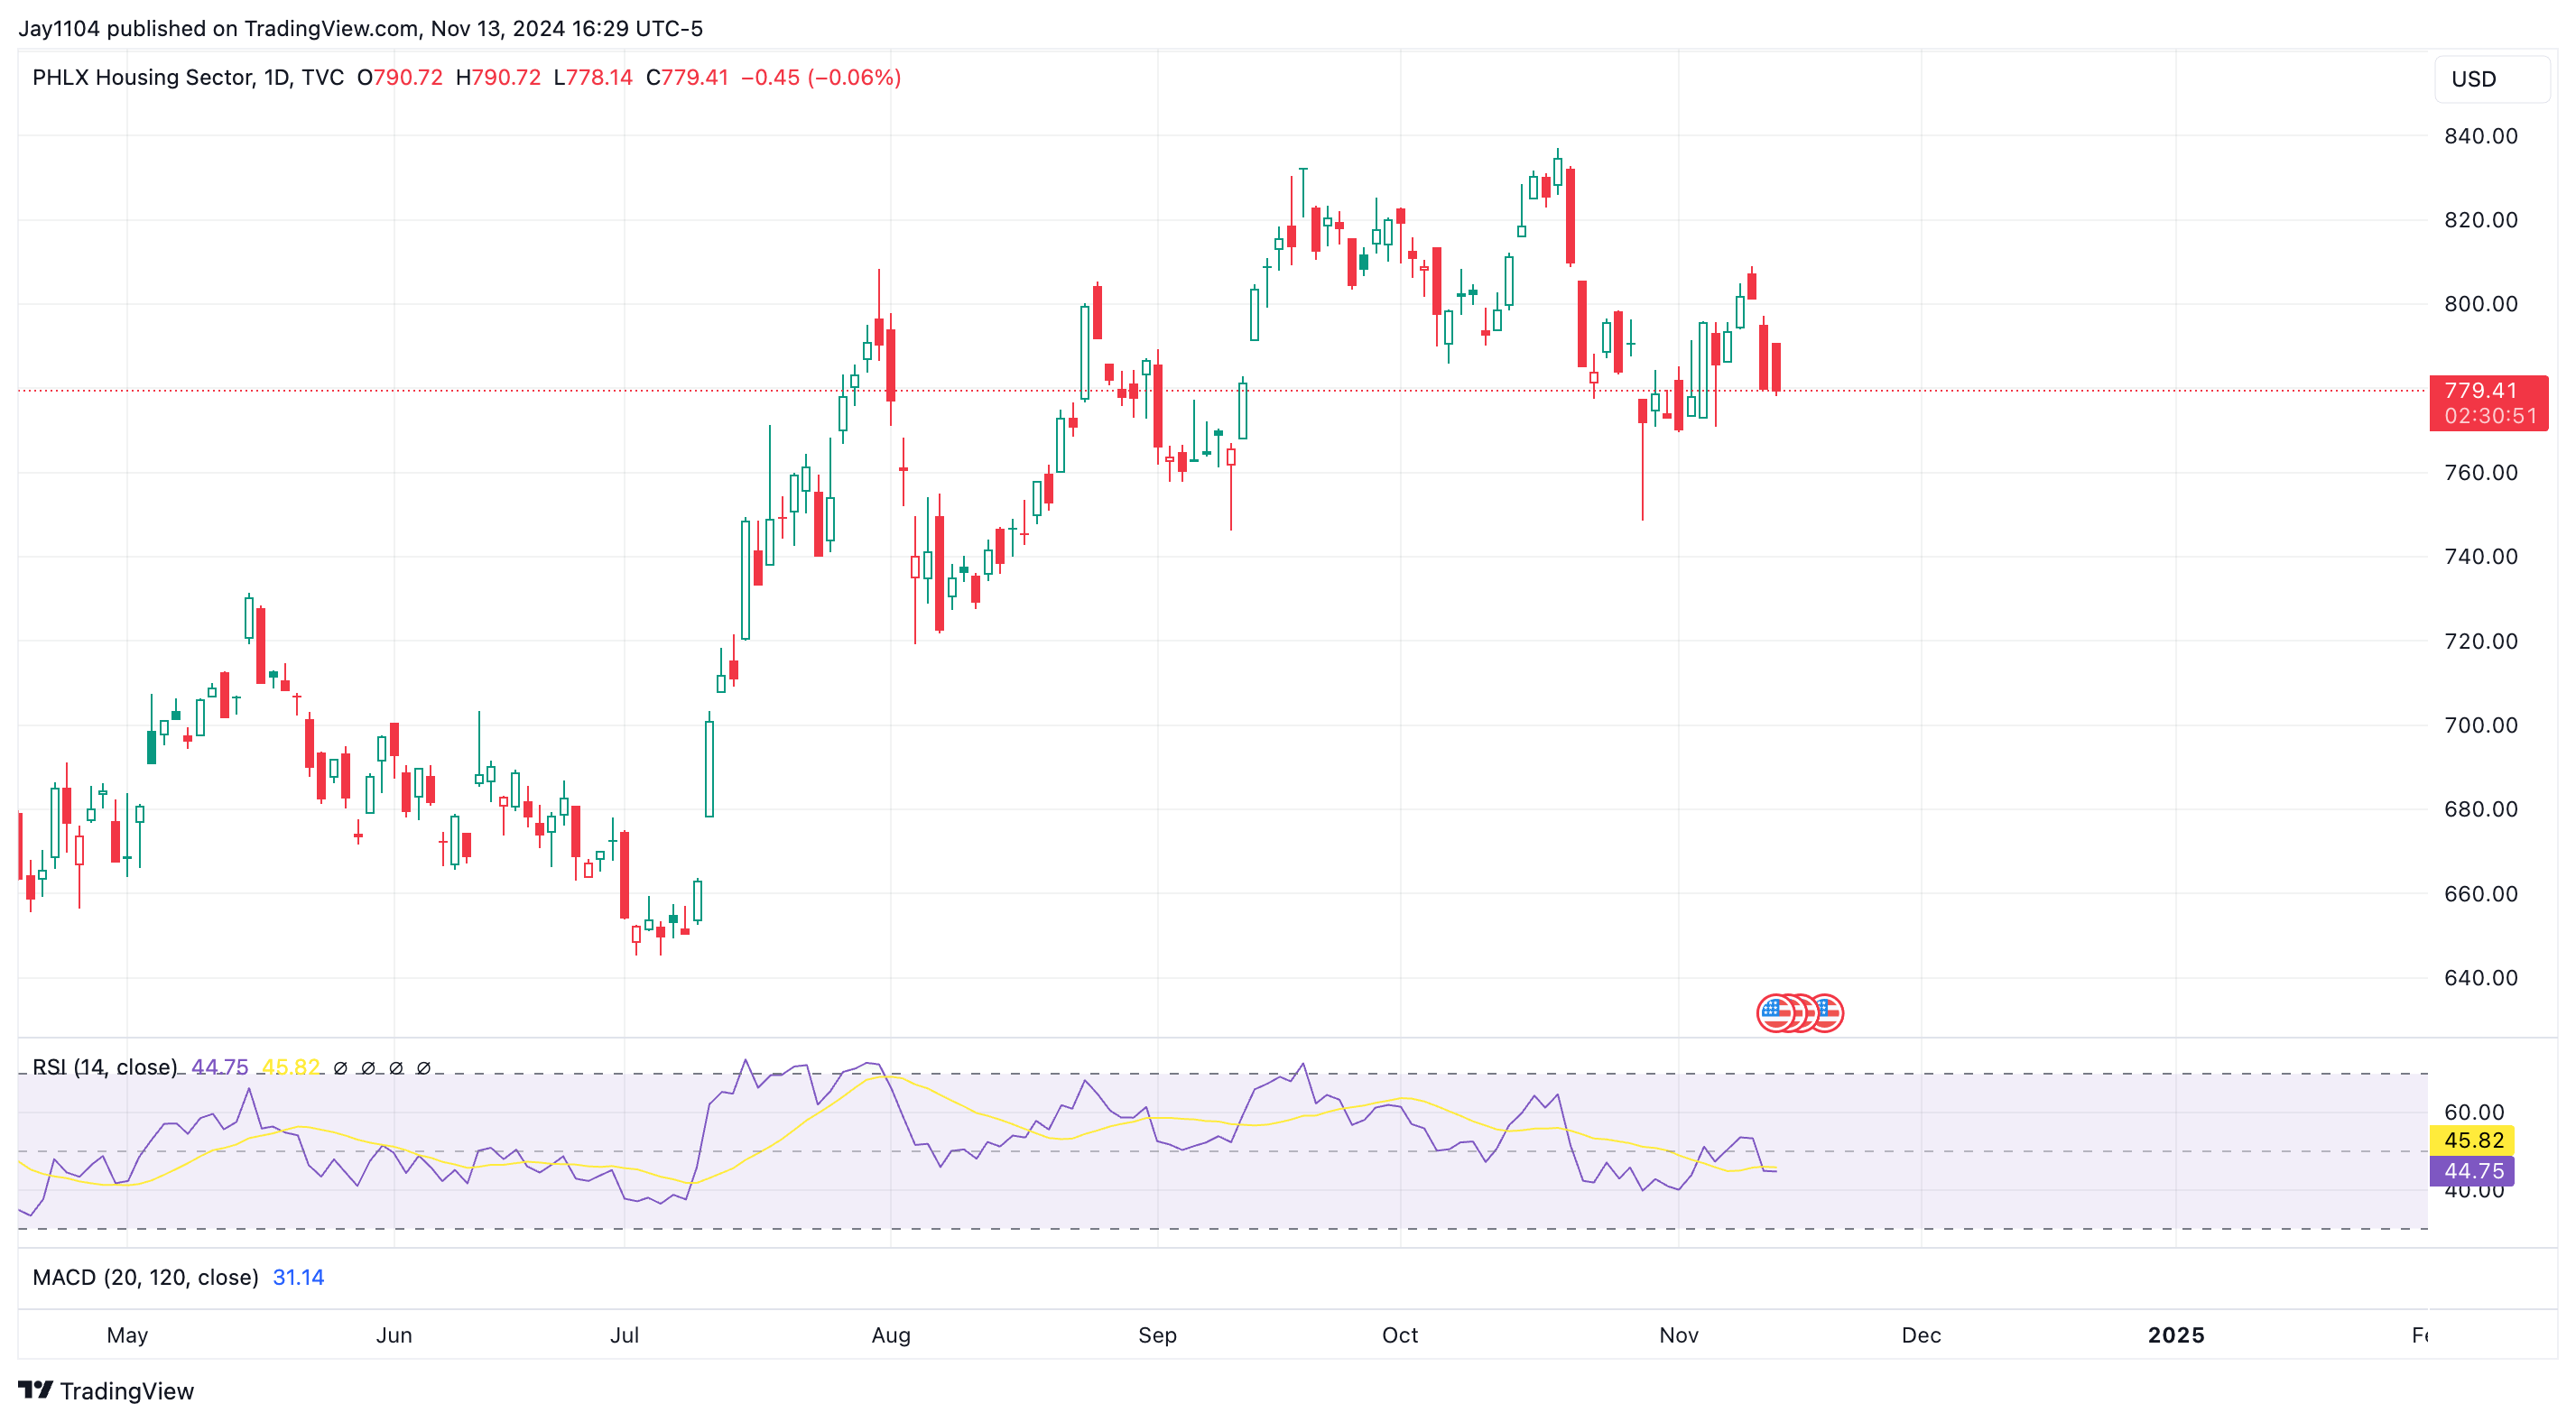The height and width of the screenshot is (1422, 2576).
Task: Click the Dec label on time axis
Action: (1921, 1335)
